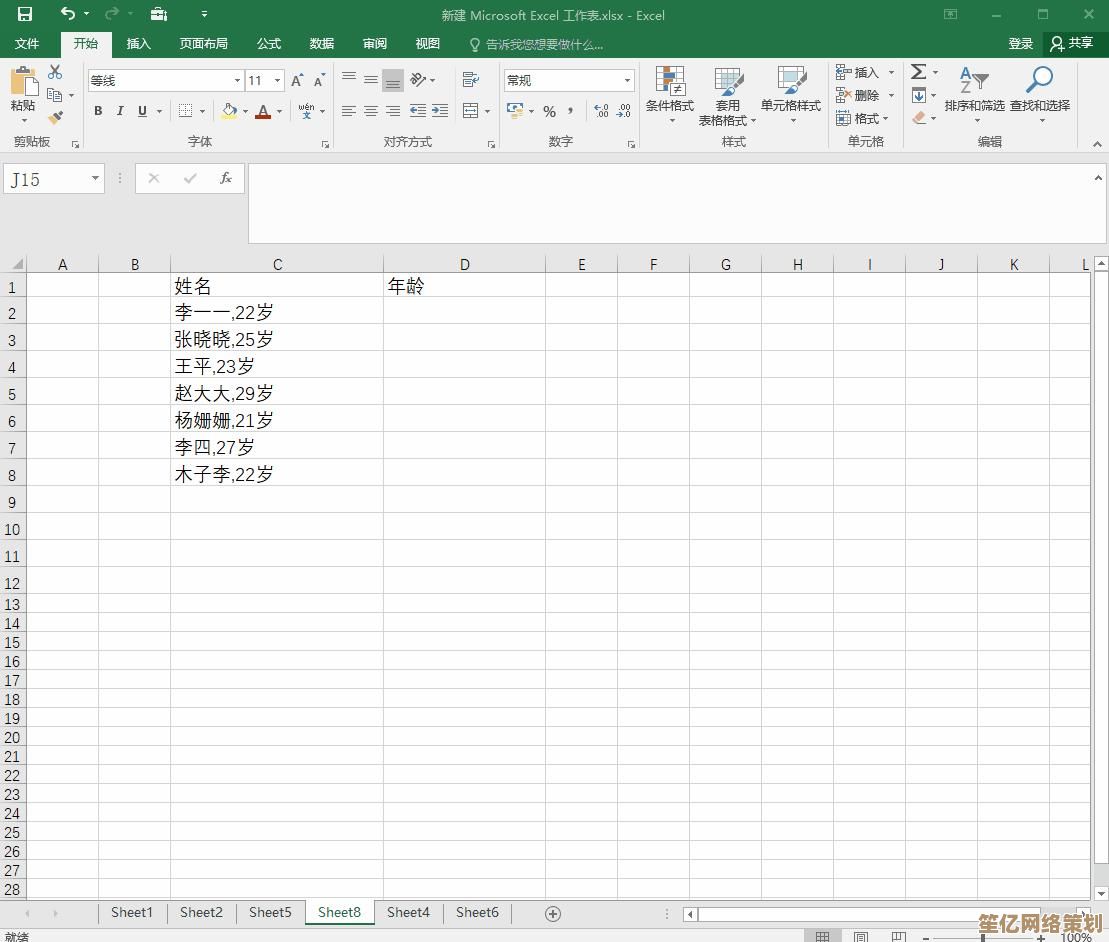Click the Find and Select magnifier

[1039, 90]
